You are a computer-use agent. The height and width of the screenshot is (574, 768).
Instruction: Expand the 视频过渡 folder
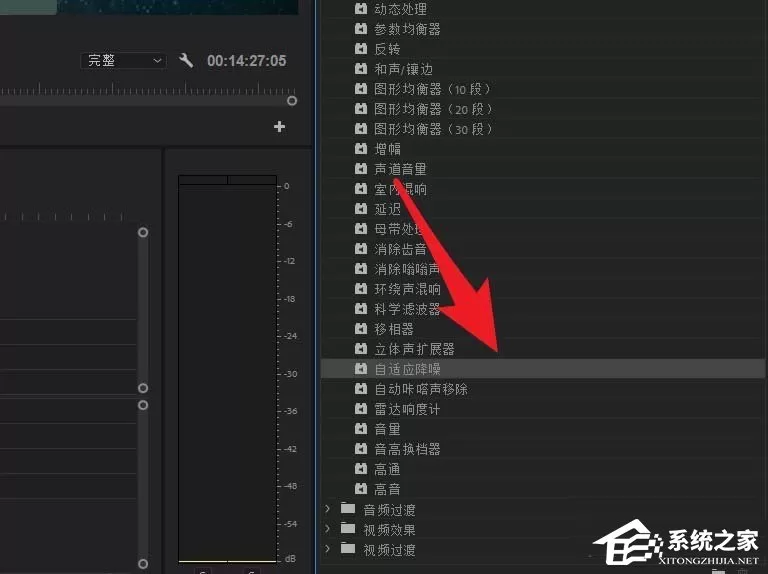pos(328,549)
